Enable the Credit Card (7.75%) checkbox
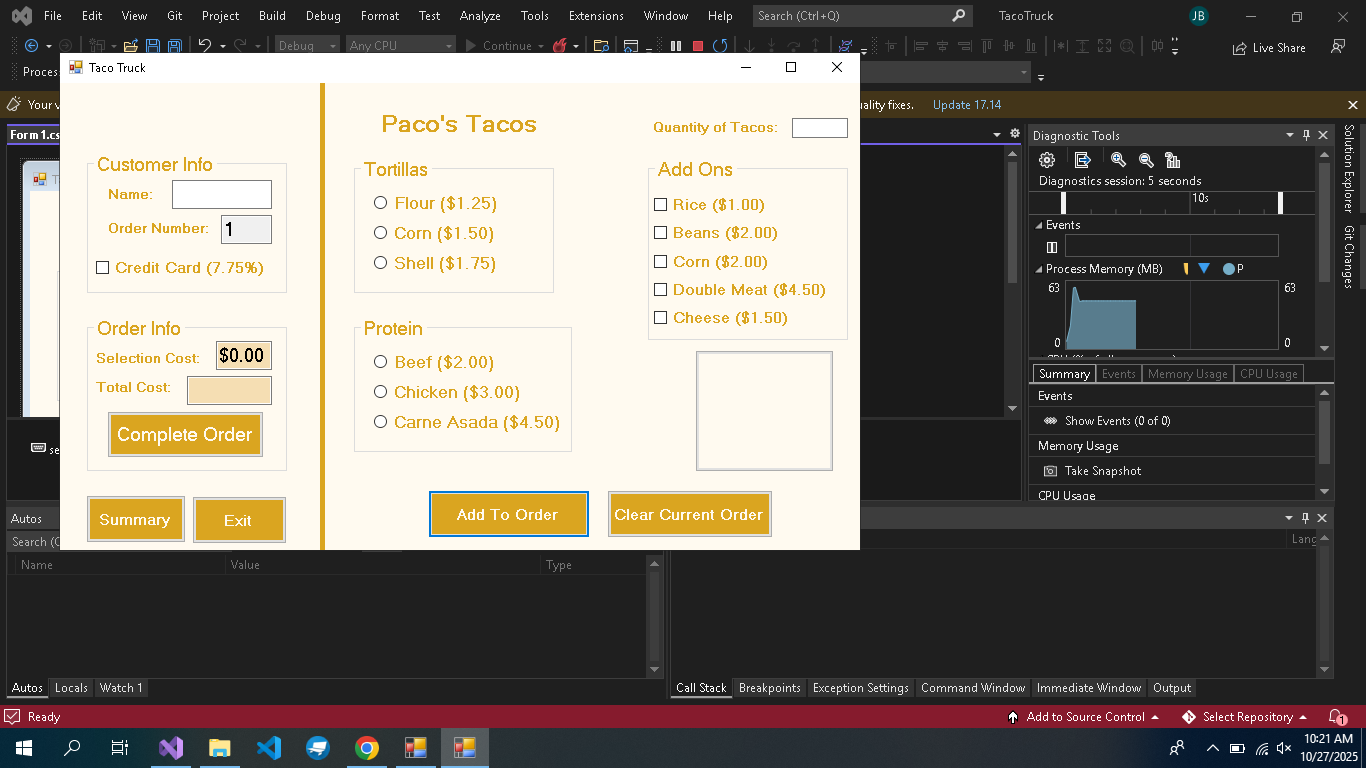This screenshot has width=1366, height=768. click(x=102, y=268)
